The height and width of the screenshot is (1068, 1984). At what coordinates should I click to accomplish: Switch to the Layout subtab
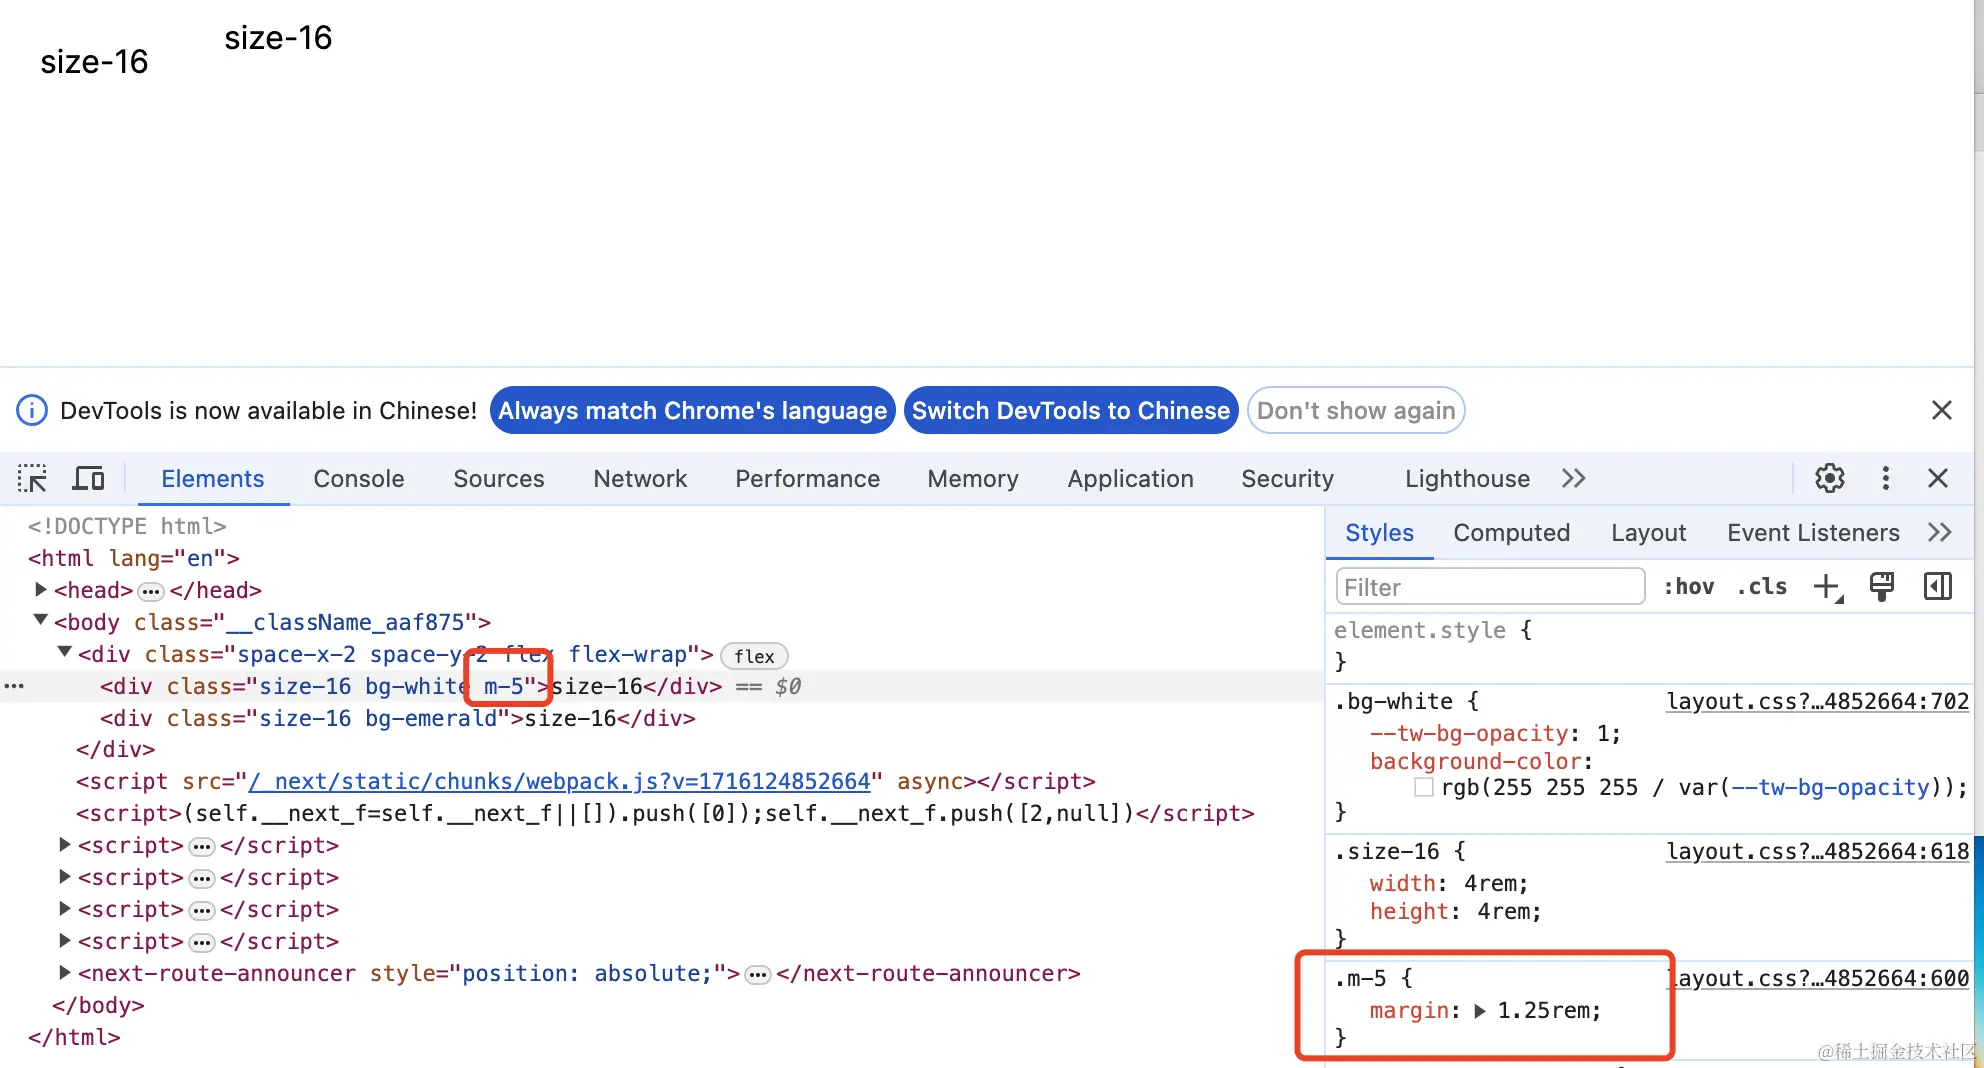point(1649,533)
